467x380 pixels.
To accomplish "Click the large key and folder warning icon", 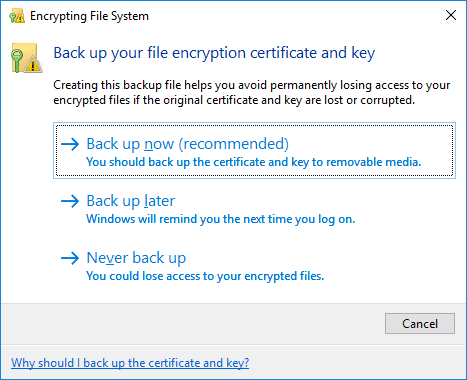I will (27, 58).
